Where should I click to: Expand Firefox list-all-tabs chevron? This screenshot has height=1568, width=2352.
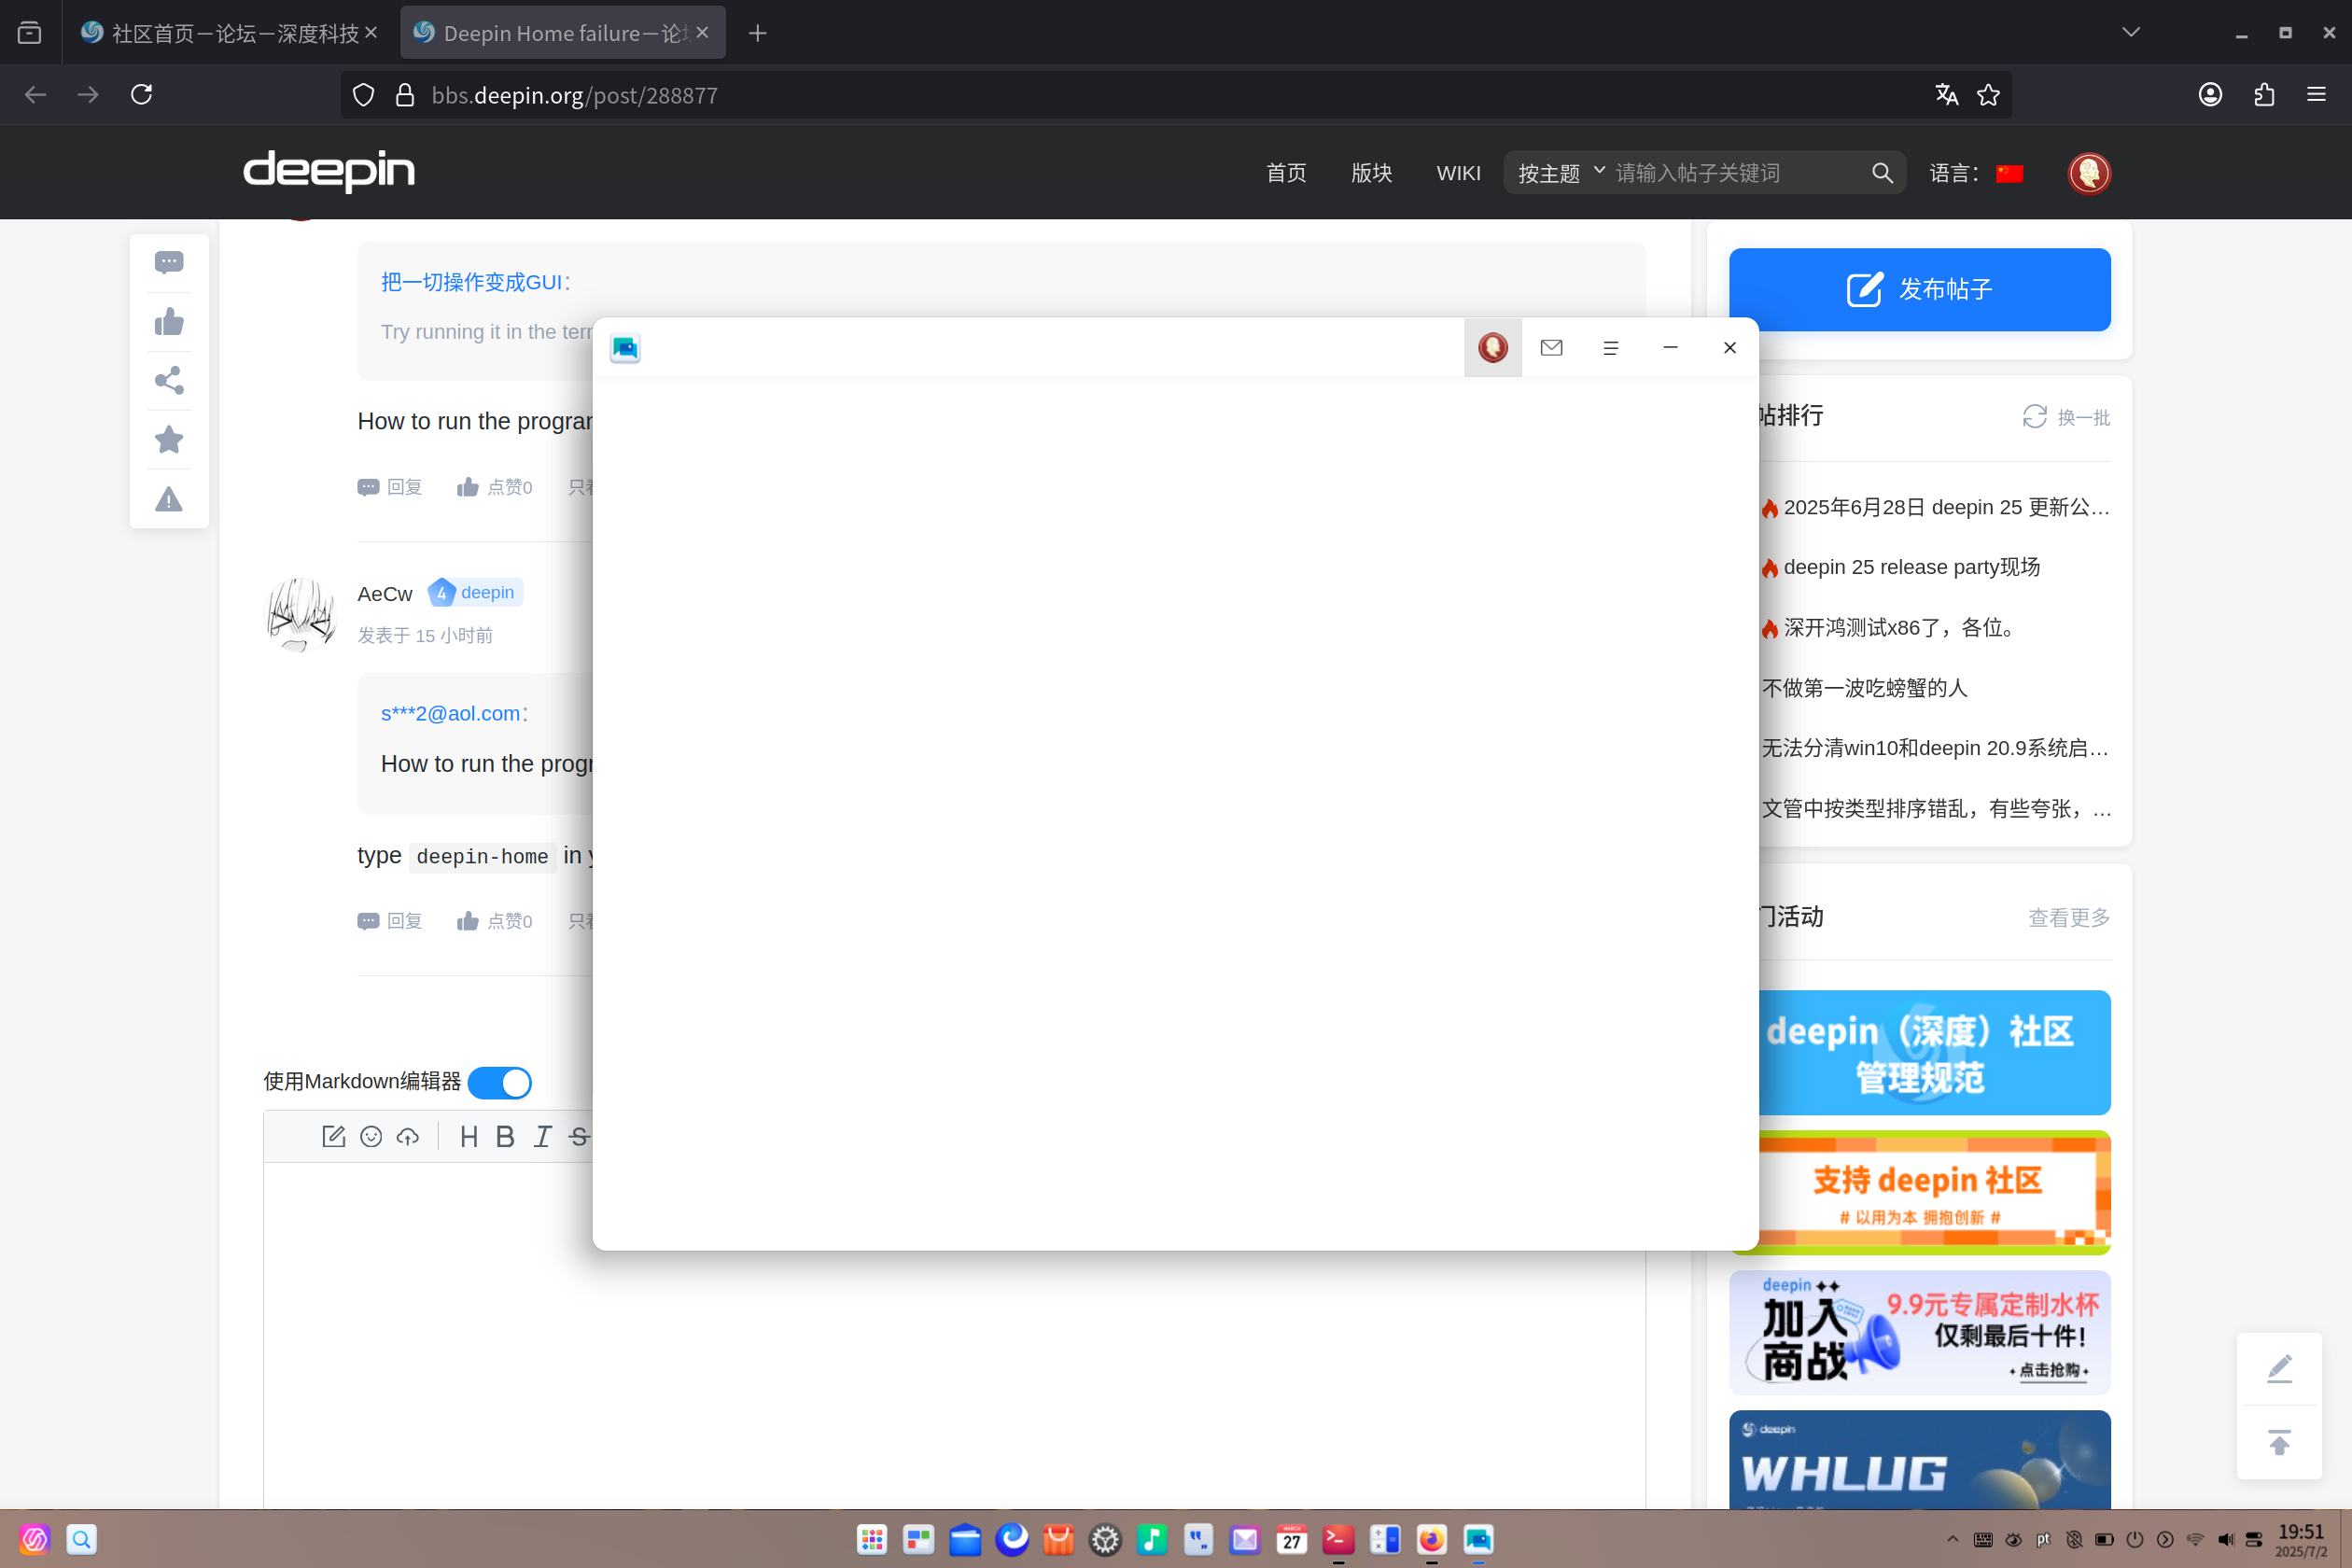2131,33
